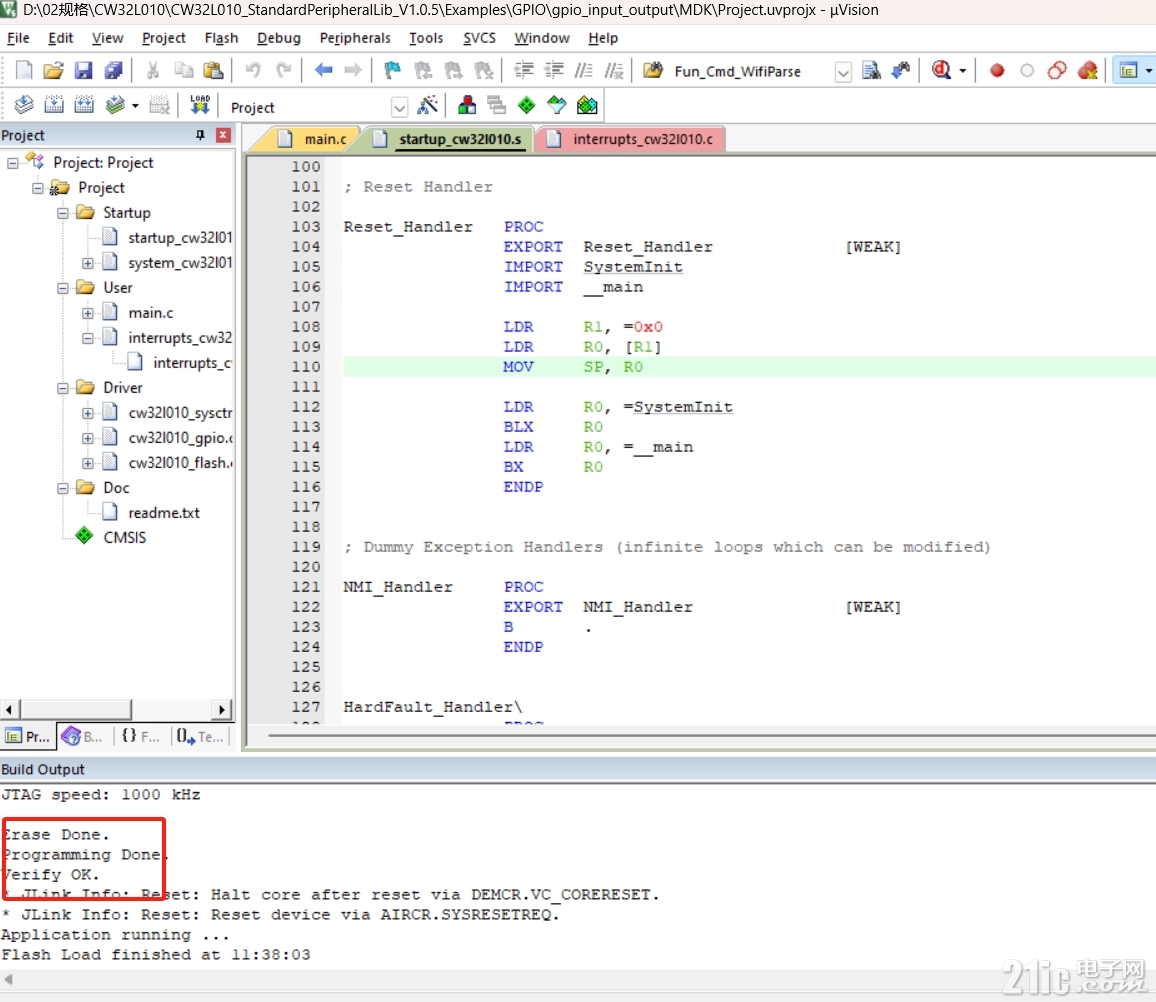
Task: Toggle the Project window view button
Action: [x=1128, y=71]
